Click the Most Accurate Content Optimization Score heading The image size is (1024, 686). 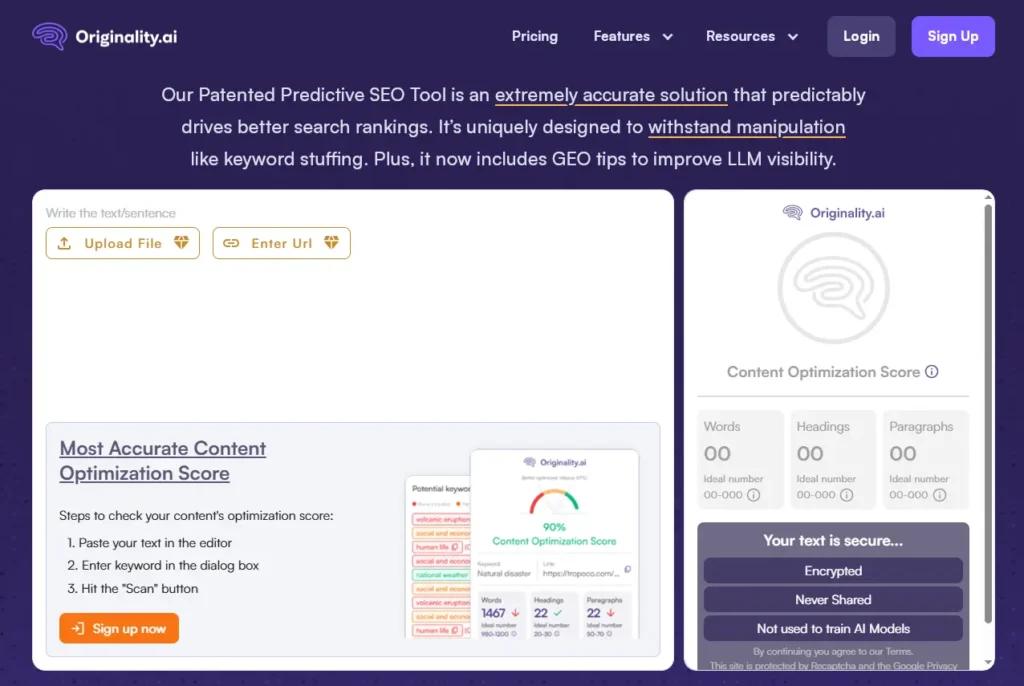point(163,461)
